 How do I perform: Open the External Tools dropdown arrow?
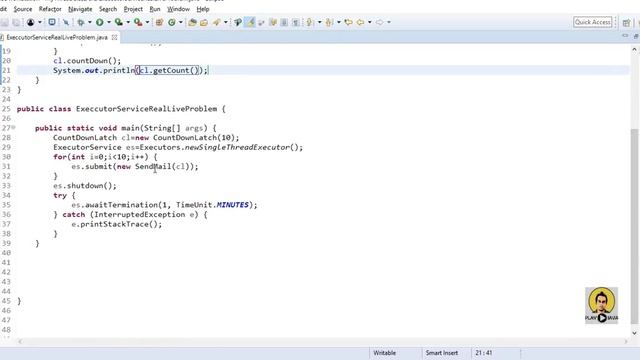(x=147, y=22)
